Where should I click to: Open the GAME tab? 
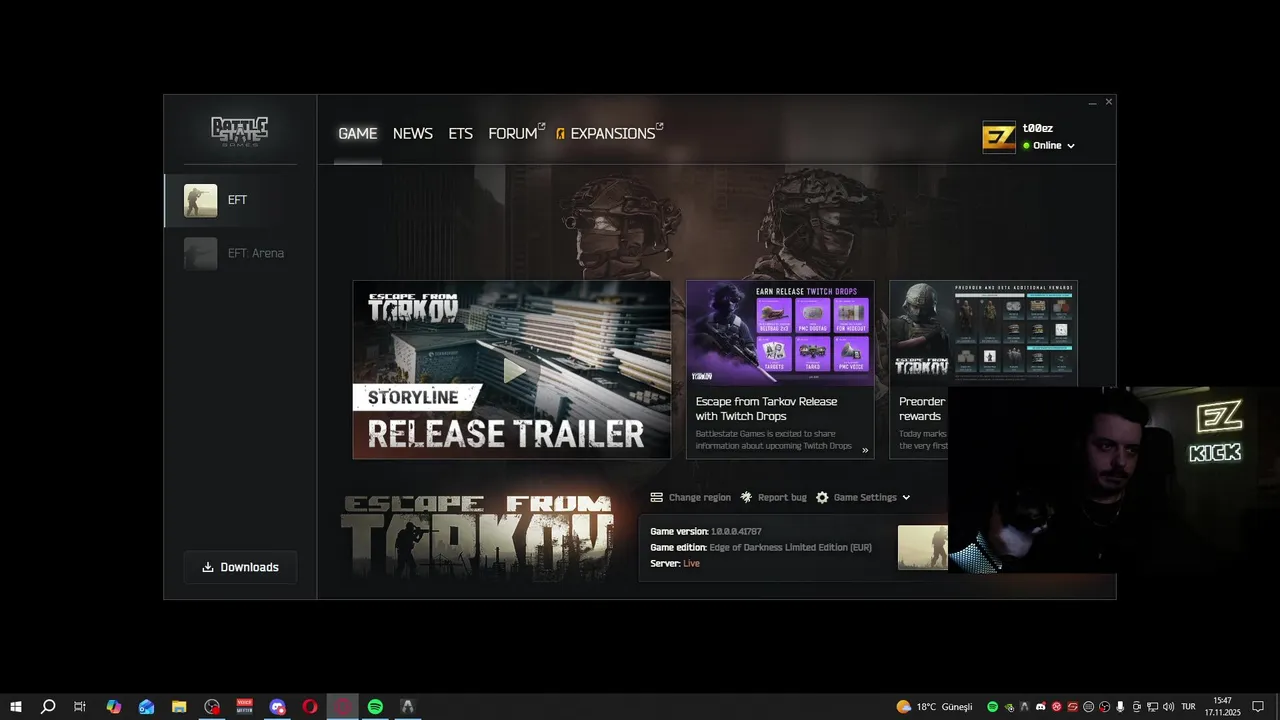(x=357, y=133)
